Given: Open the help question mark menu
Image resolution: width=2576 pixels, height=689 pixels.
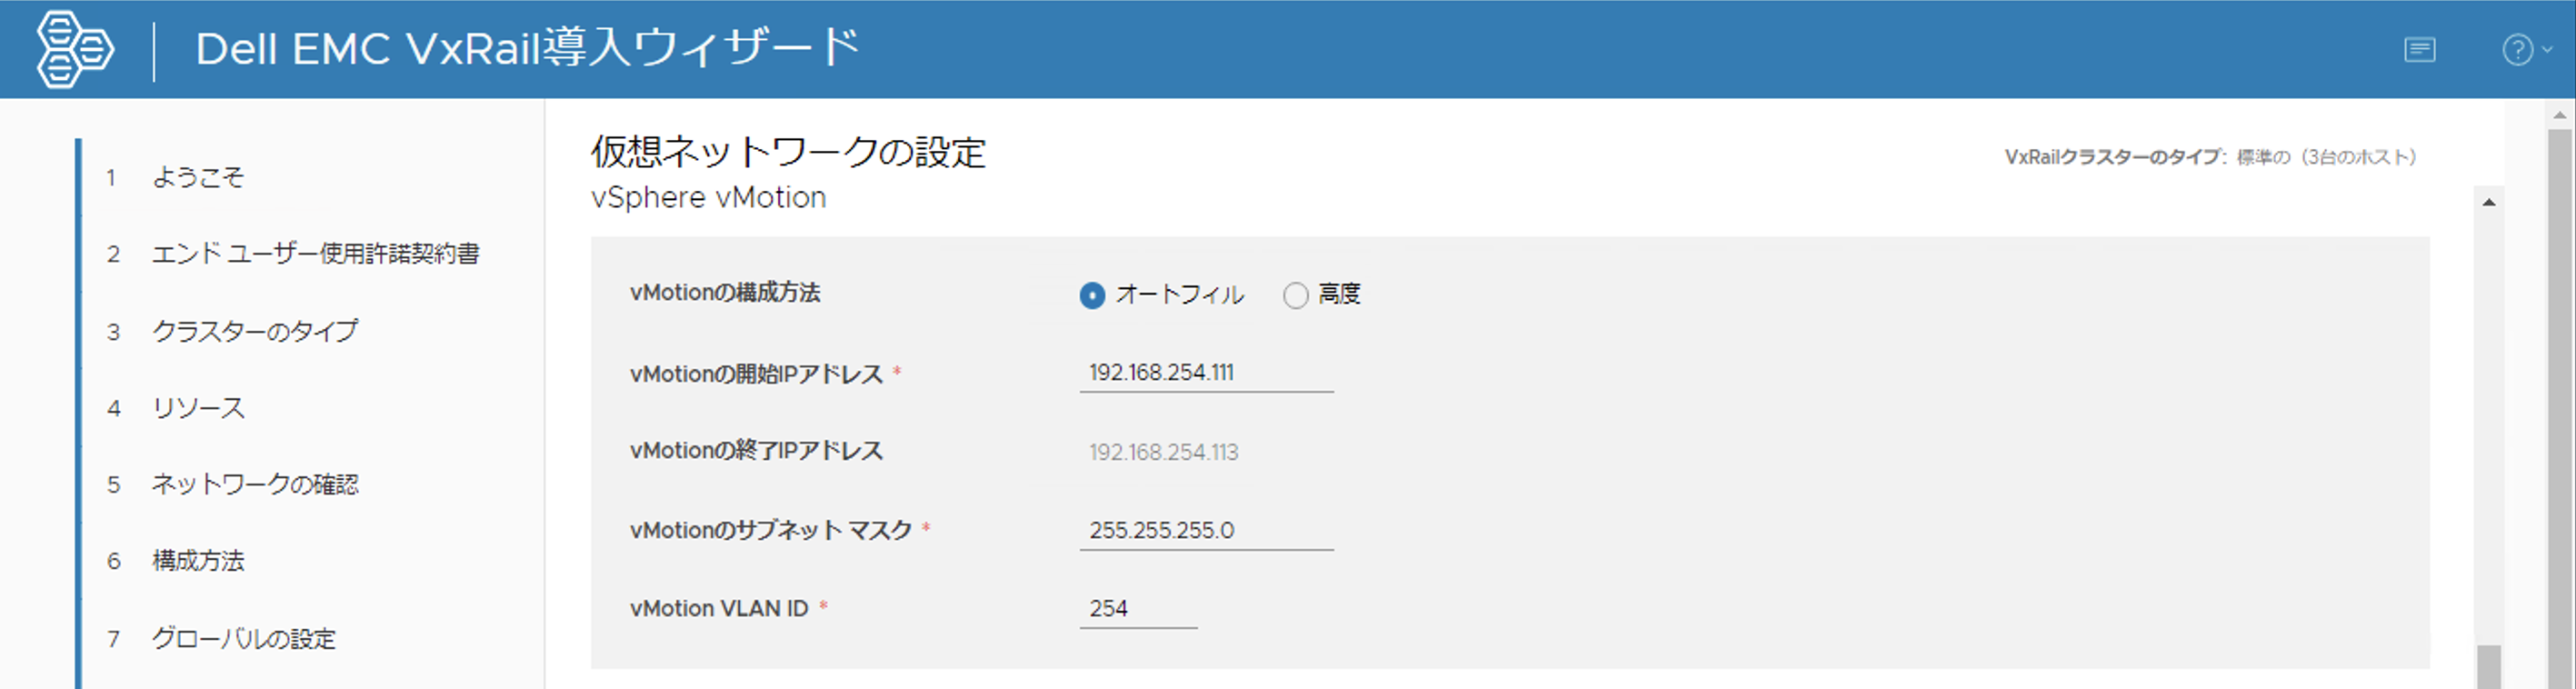Looking at the screenshot, I should tap(2523, 49).
